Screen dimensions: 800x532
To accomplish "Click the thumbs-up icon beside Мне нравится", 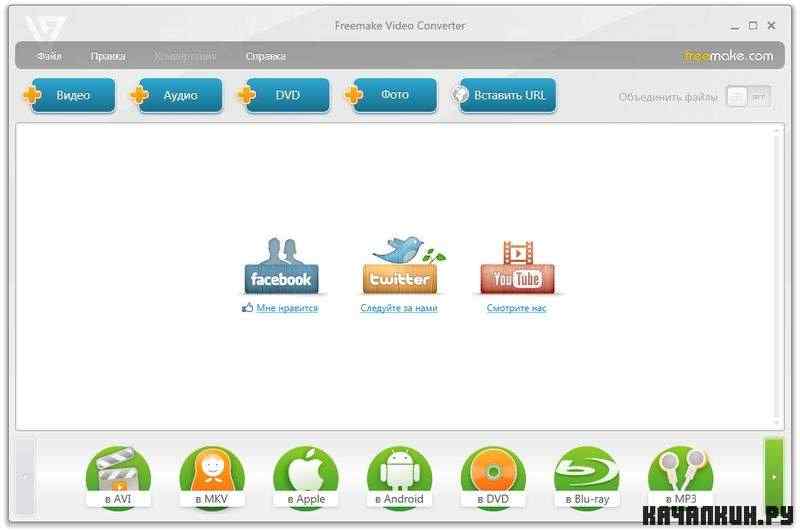I will 247,308.
